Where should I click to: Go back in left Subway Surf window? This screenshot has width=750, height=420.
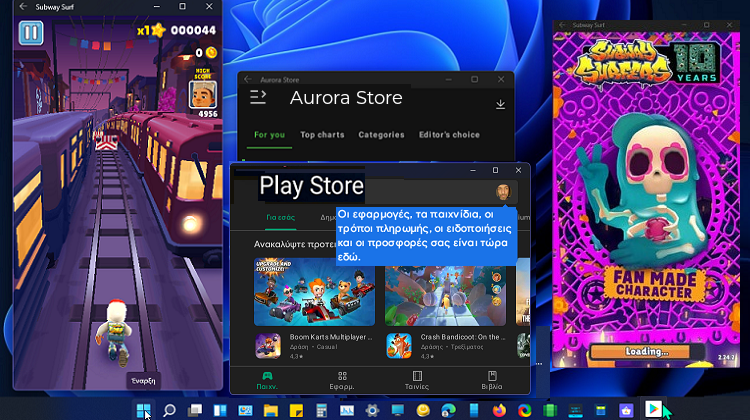[23, 7]
